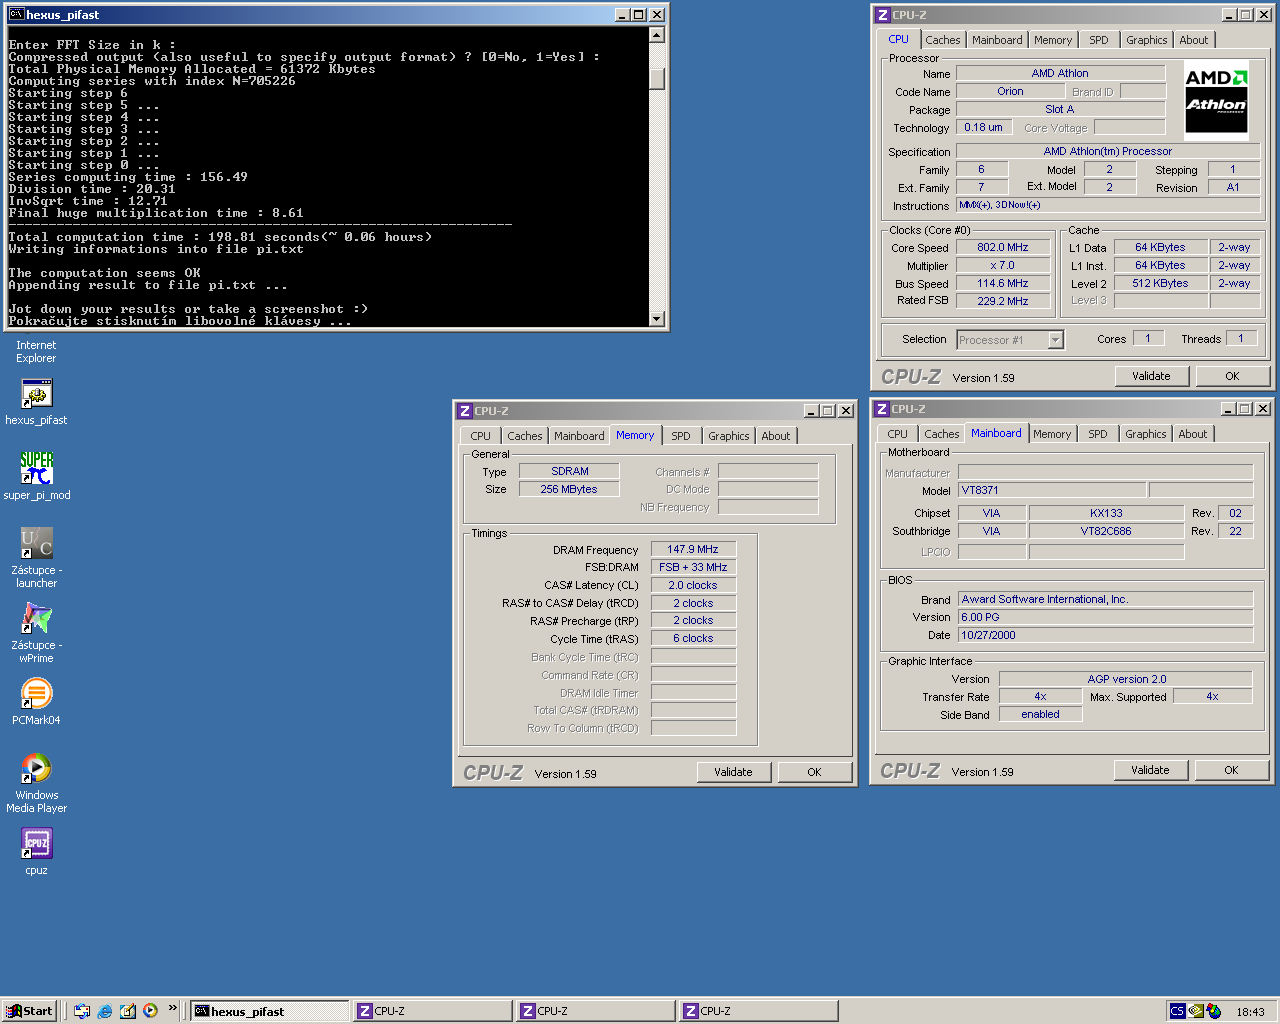Launch Media Player from the quick launch bar

click(151, 1011)
